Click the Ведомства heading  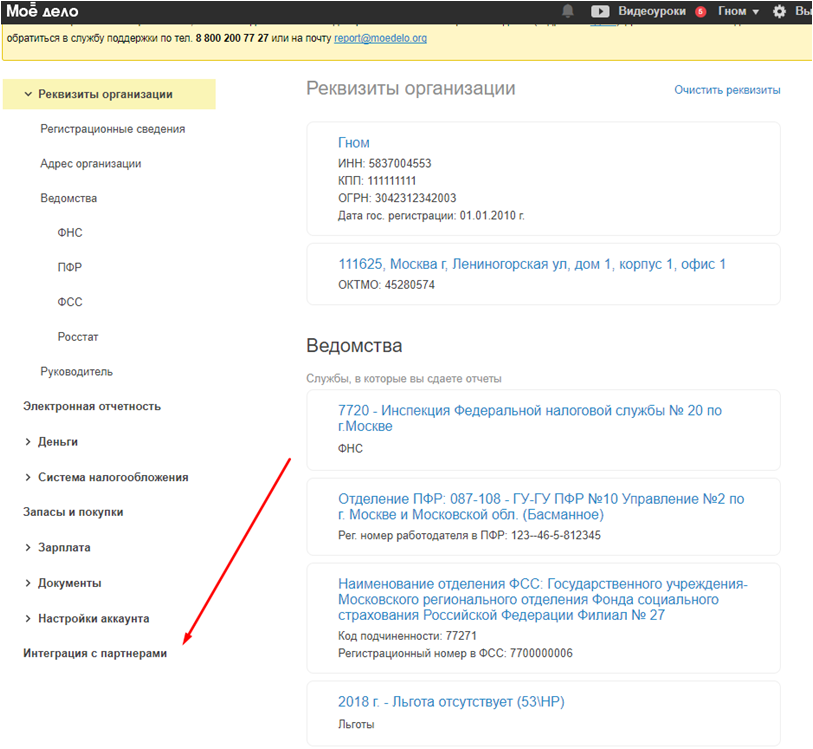[x=354, y=346]
